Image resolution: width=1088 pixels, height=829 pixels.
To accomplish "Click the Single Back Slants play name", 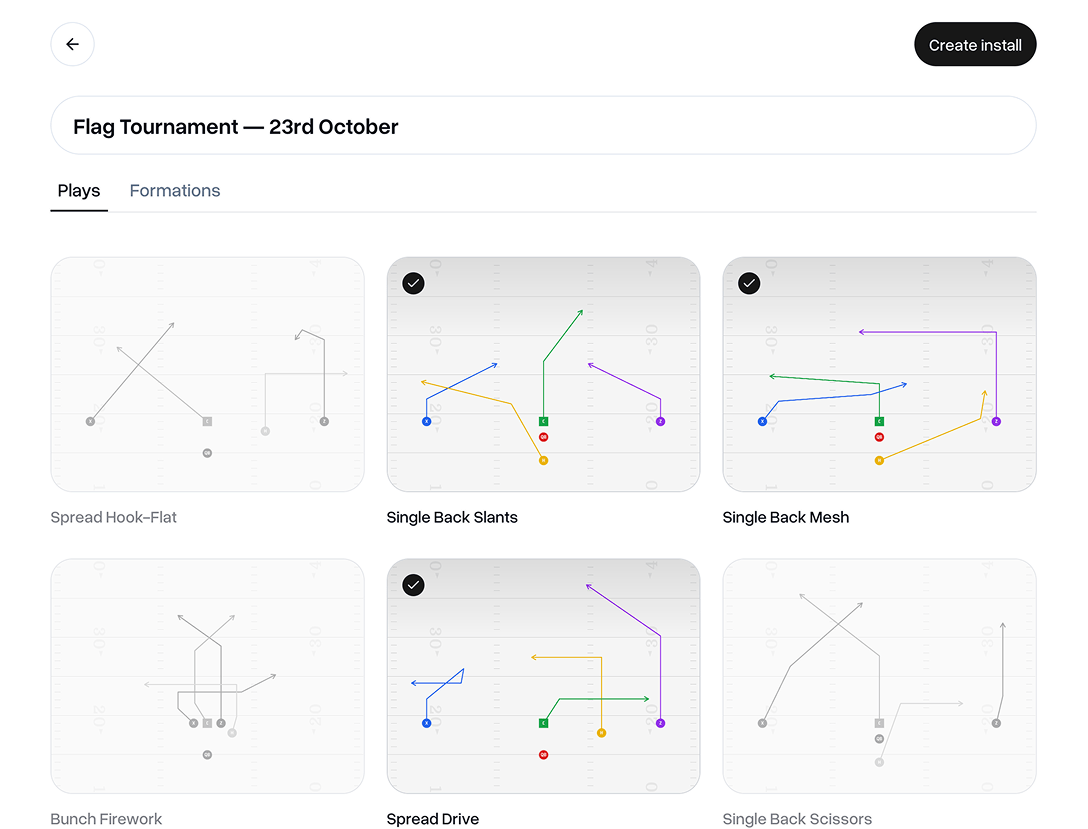I will 452,518.
